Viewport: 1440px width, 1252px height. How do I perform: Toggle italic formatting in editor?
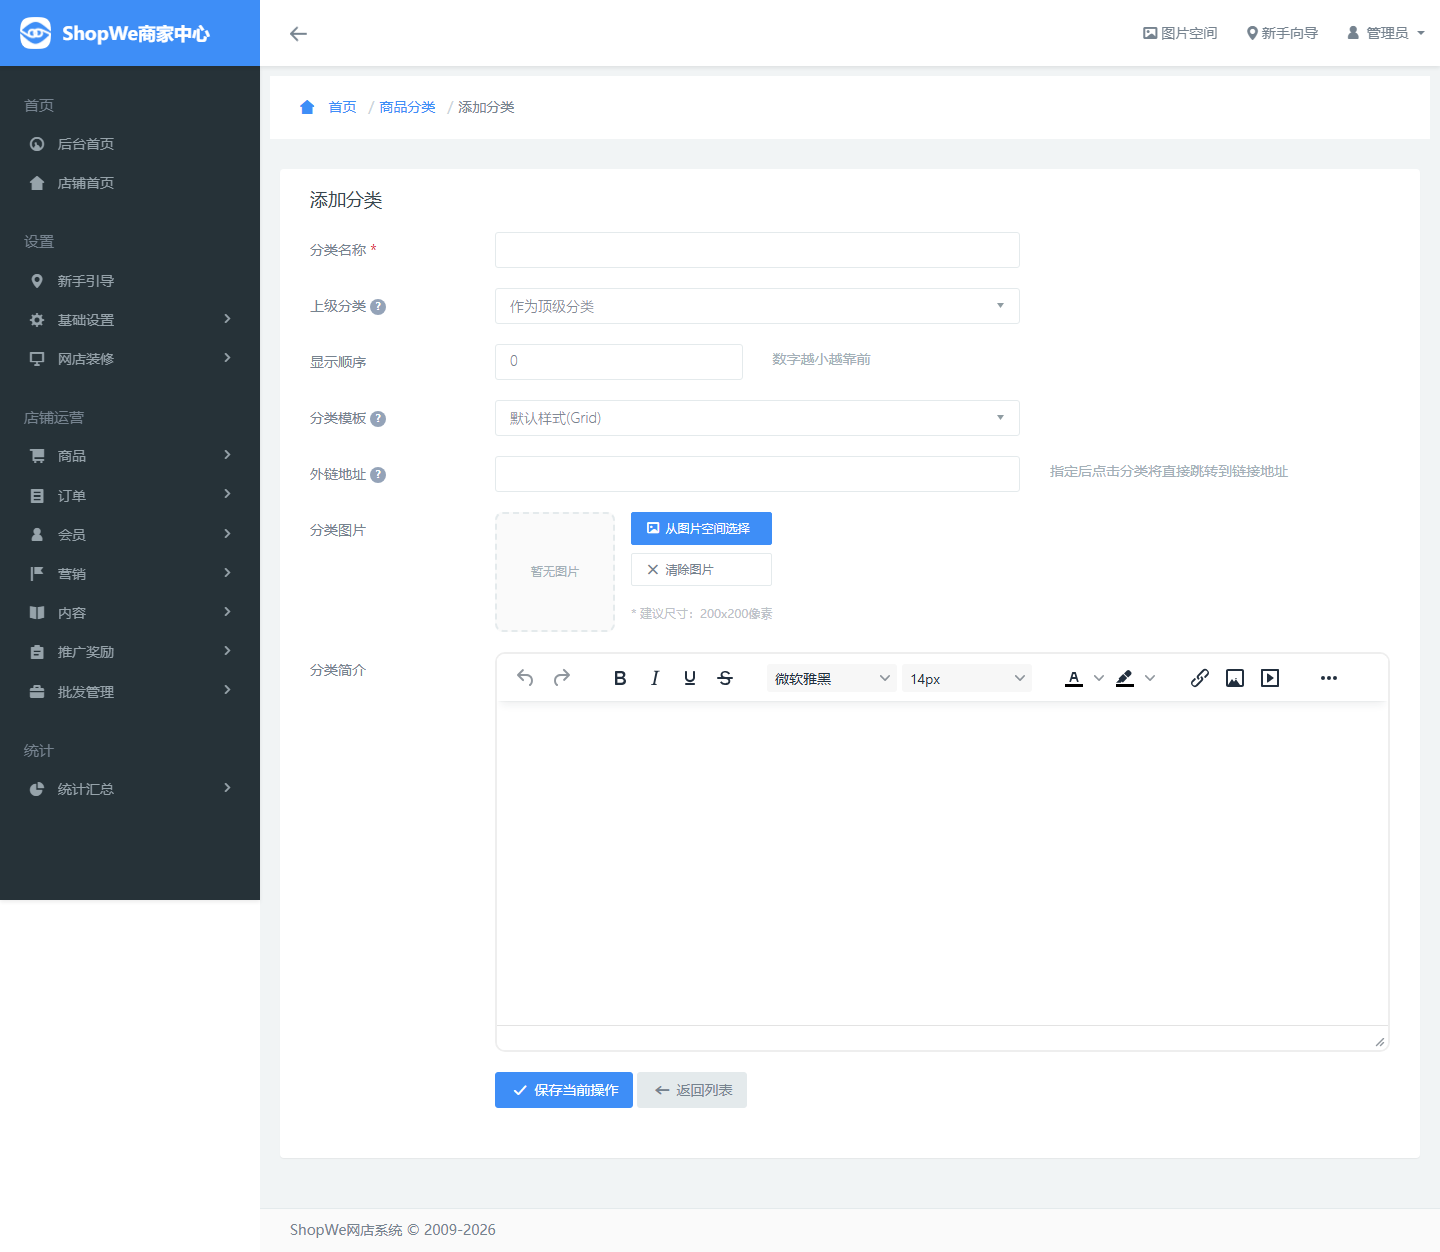coord(655,678)
